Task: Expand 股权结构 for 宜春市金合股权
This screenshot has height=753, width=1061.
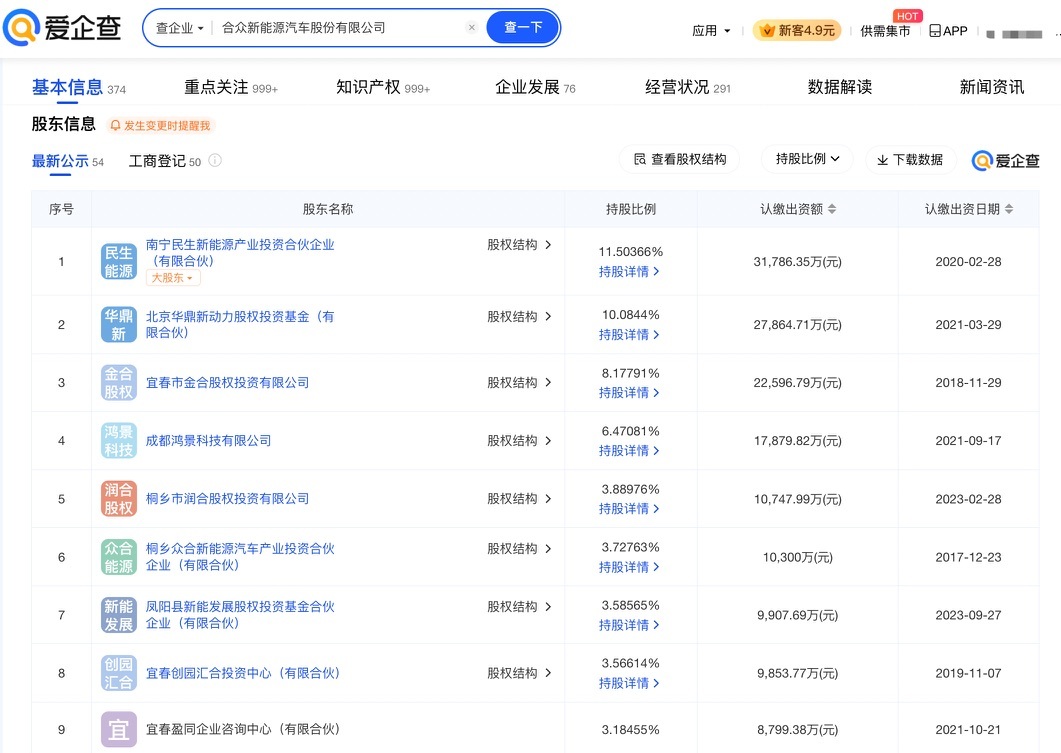Action: (x=520, y=383)
